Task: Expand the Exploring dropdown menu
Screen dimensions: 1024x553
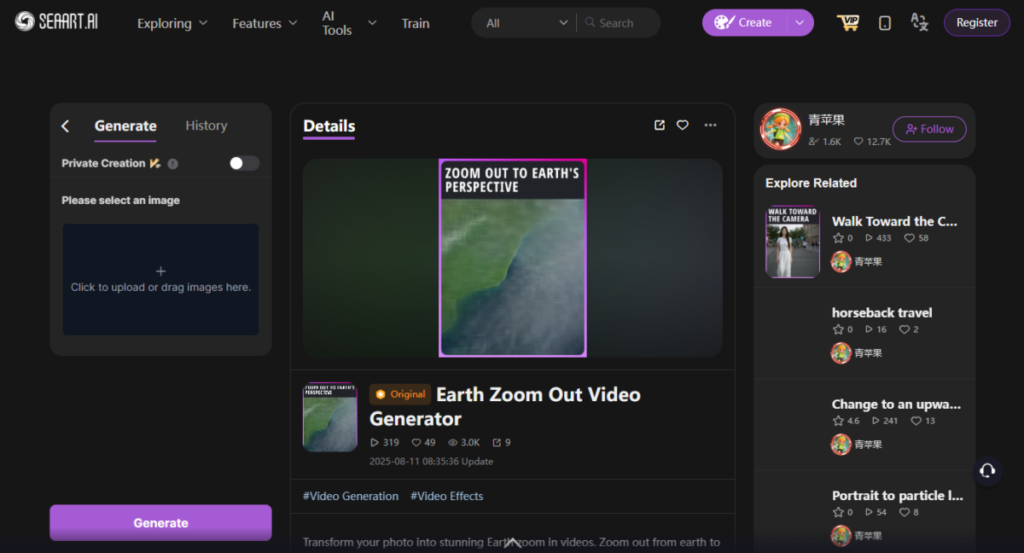Action: [172, 23]
